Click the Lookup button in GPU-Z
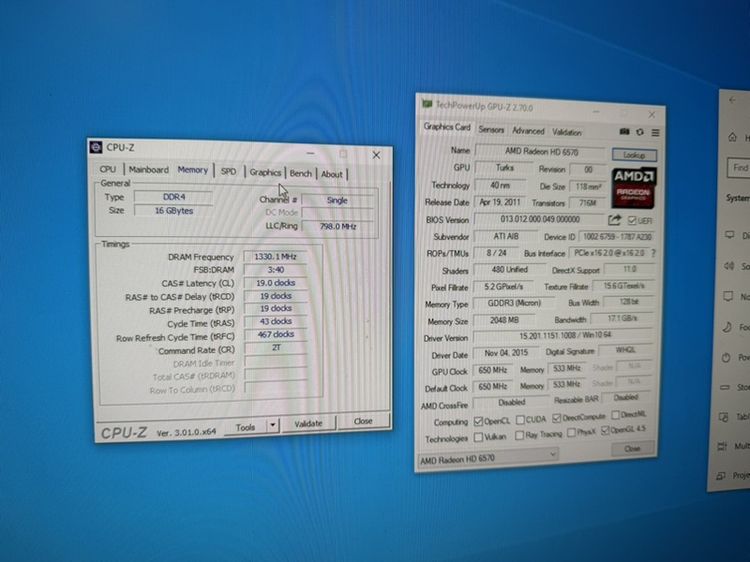Viewport: 750px width, 562px height. click(634, 155)
